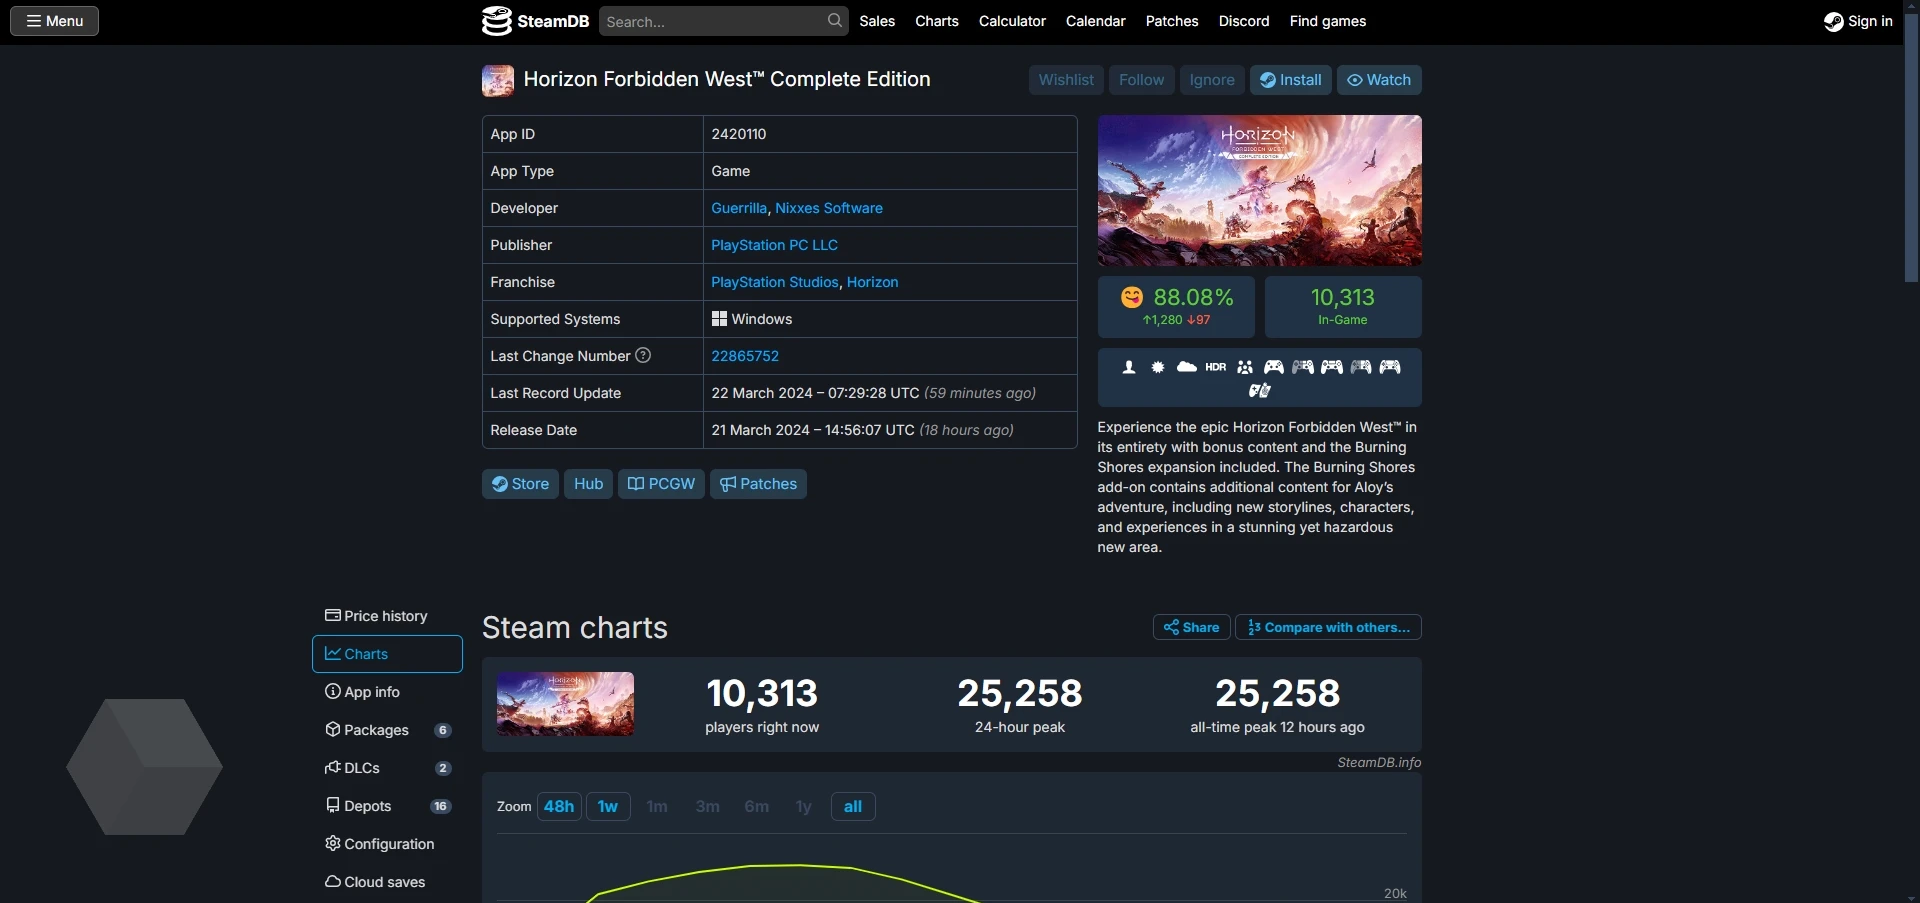The height and width of the screenshot is (903, 1920).
Task: Click Compare with others button
Action: click(1328, 627)
